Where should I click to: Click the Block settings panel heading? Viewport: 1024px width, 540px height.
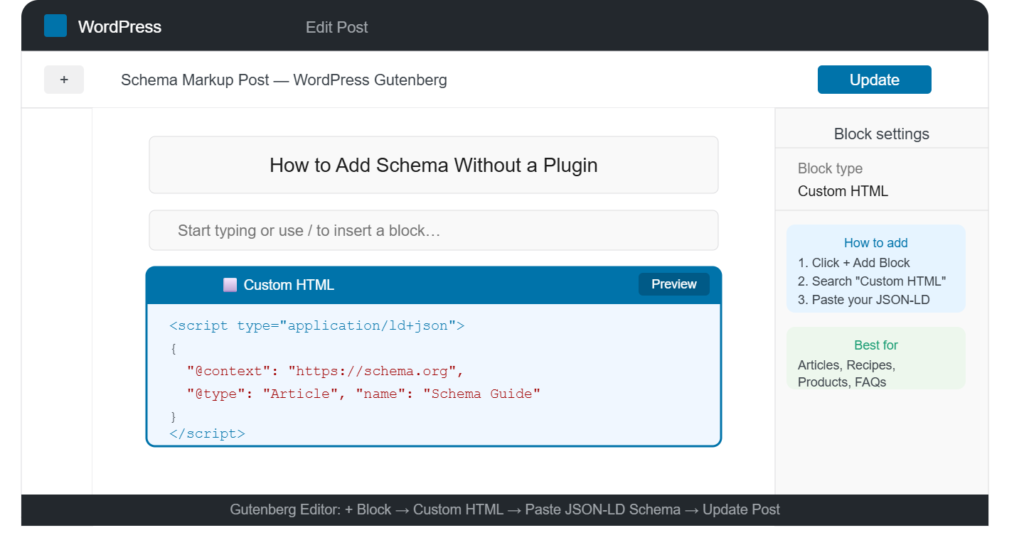881,134
